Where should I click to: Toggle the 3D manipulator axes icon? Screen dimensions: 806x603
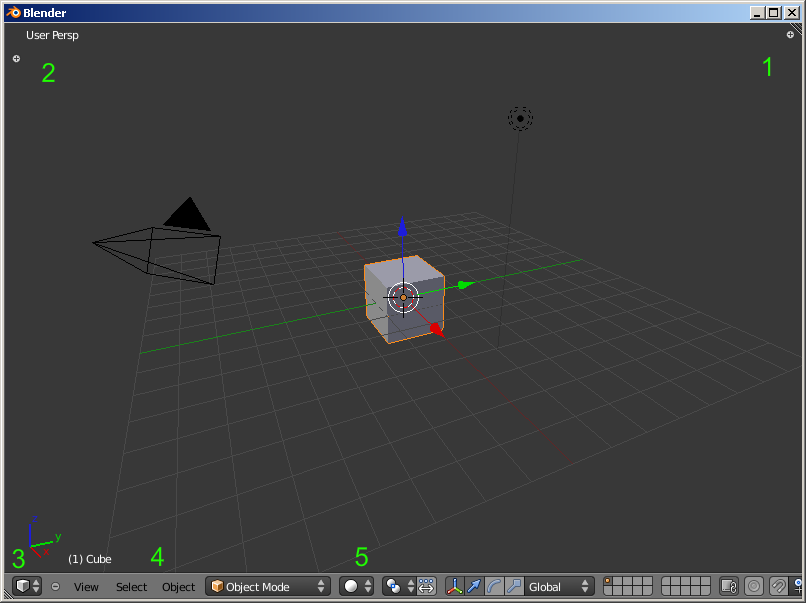pos(454,586)
